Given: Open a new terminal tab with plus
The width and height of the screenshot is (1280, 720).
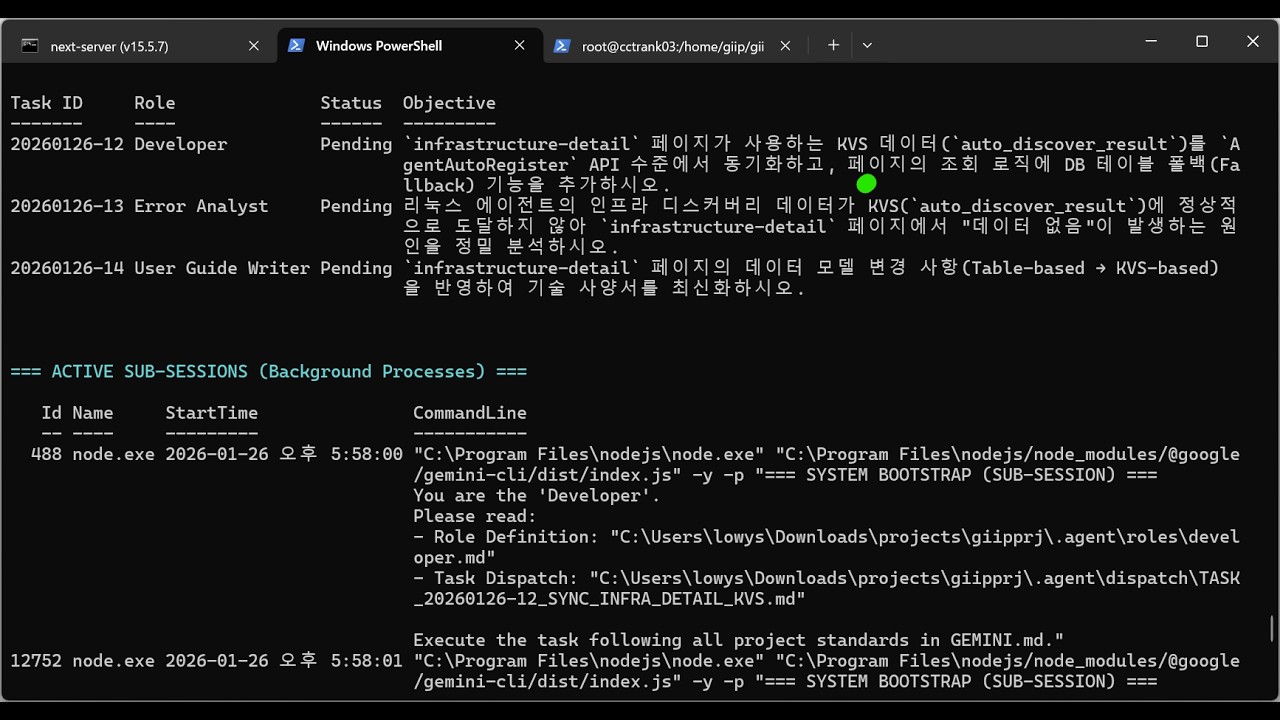Looking at the screenshot, I should [x=833, y=45].
